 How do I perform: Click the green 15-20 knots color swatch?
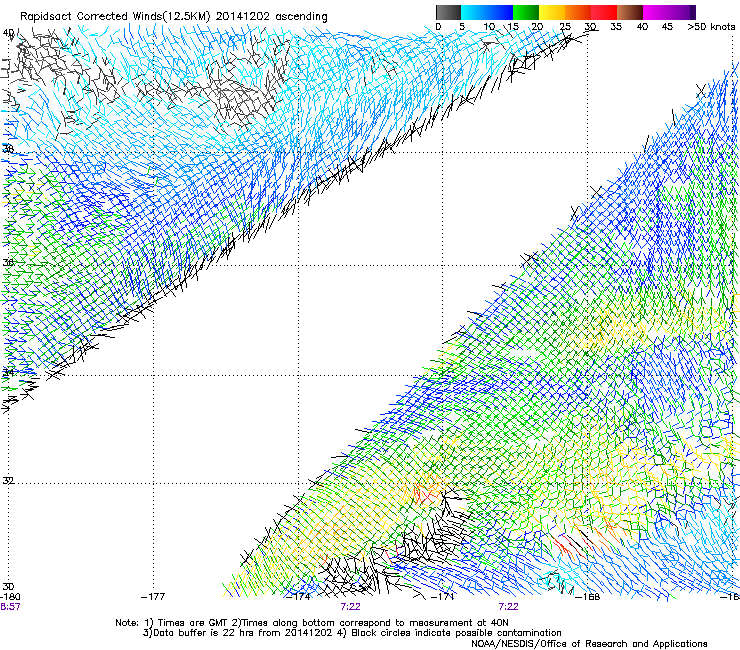coord(526,12)
